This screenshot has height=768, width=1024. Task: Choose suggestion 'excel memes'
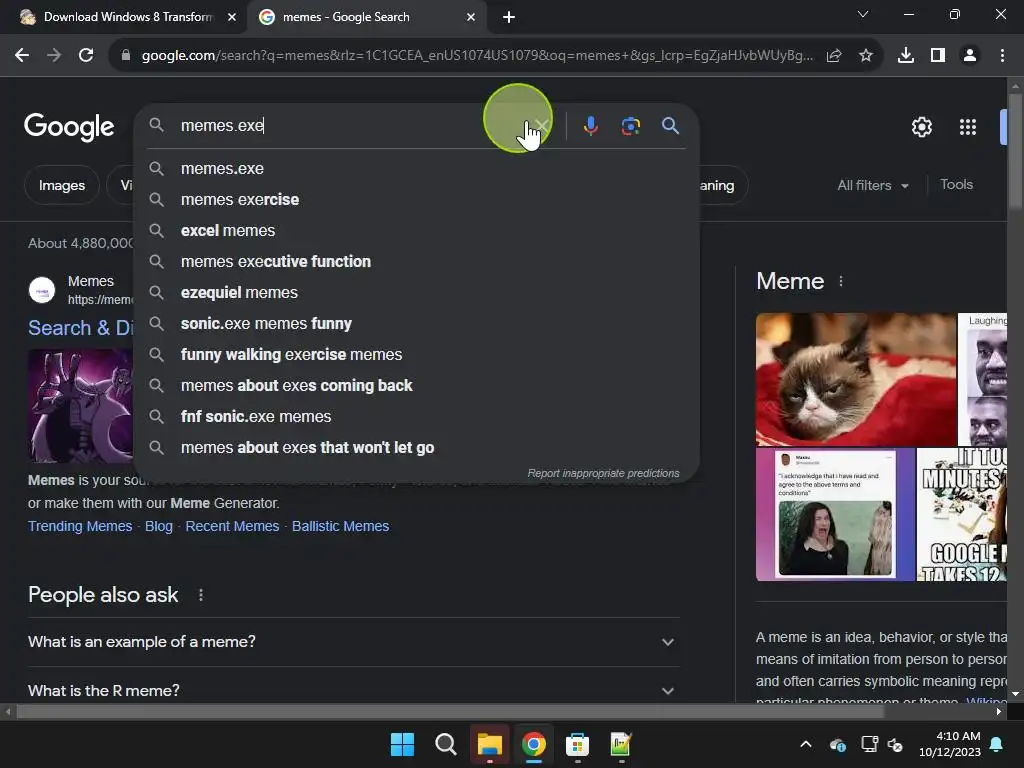416,231
